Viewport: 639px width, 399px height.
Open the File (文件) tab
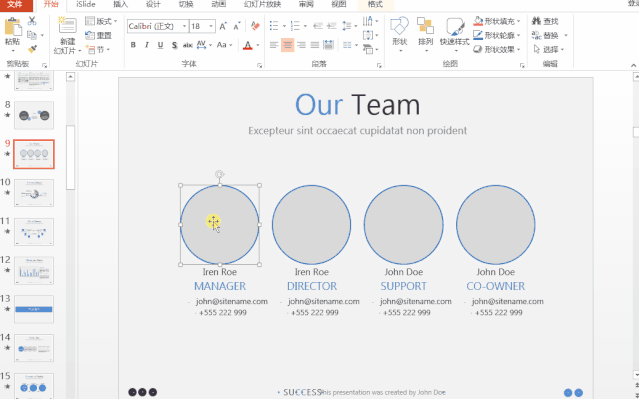pos(15,5)
